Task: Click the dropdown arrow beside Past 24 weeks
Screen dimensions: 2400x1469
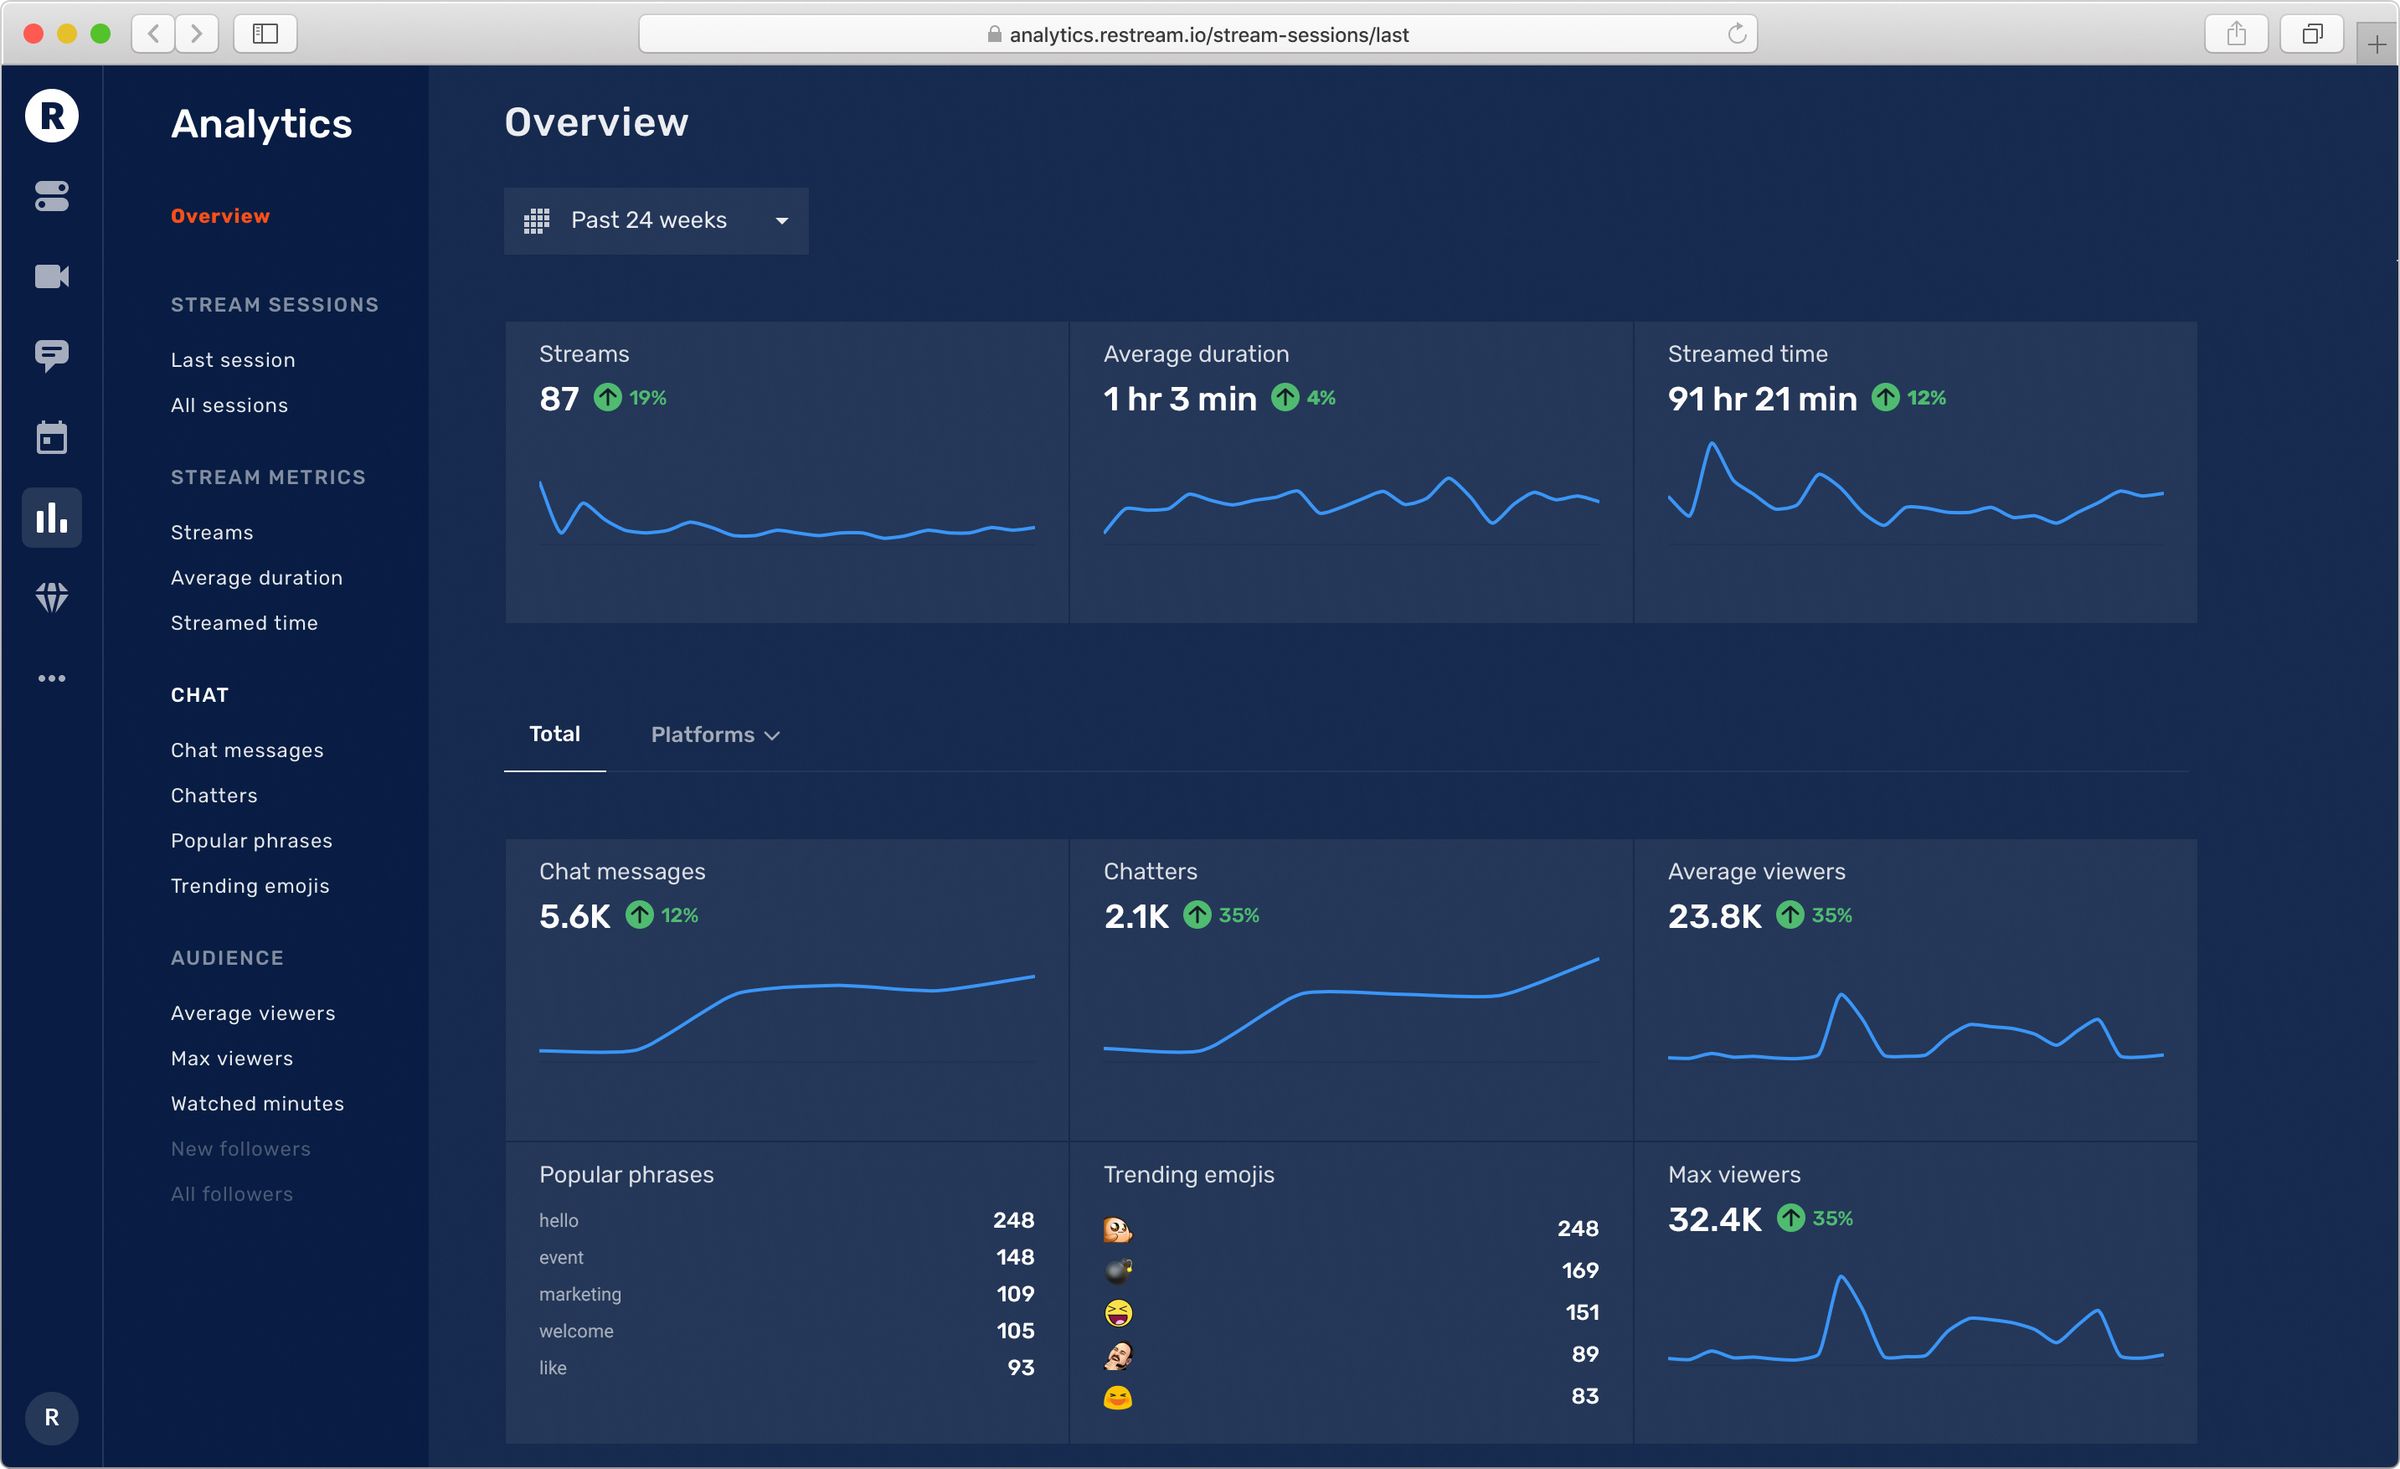Action: (x=782, y=221)
